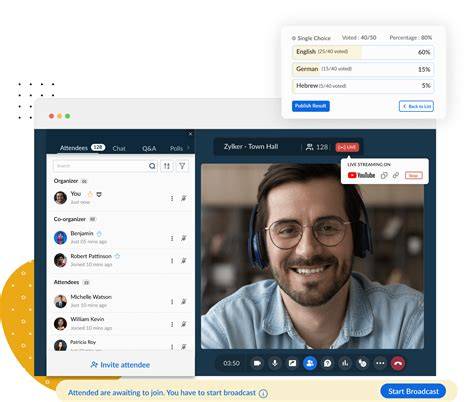Click the raise hand toolbar icon
The width and height of the screenshot is (474, 402).
363,363
